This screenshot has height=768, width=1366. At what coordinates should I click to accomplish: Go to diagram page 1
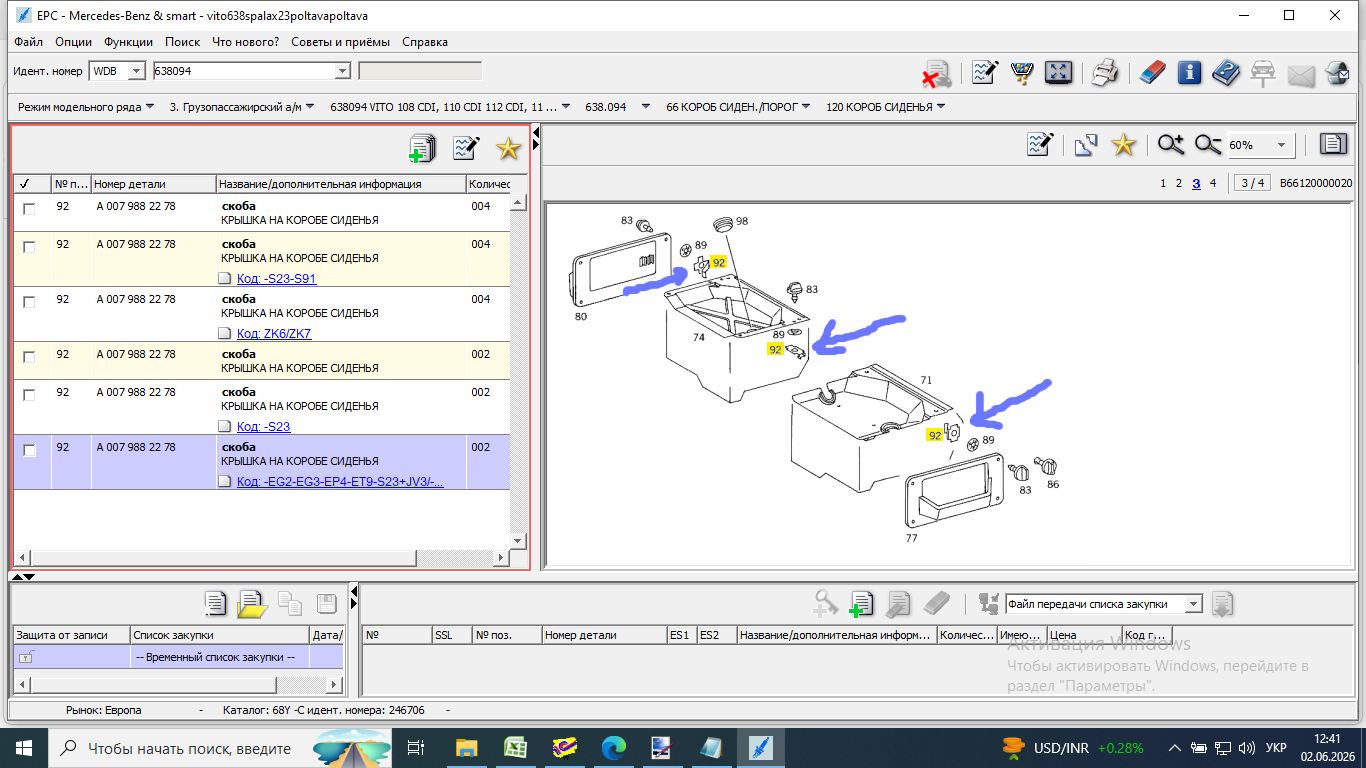coord(1163,183)
